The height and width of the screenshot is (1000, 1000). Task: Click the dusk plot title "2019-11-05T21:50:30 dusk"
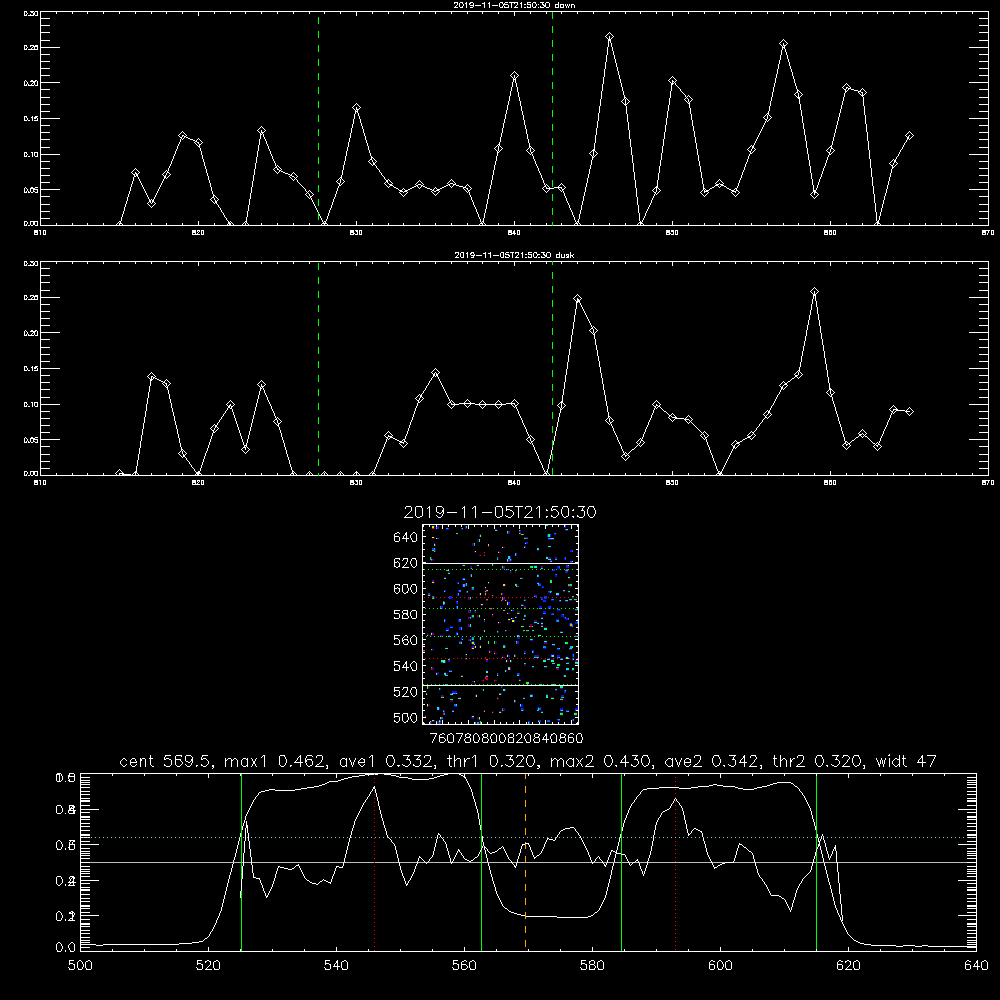click(514, 255)
